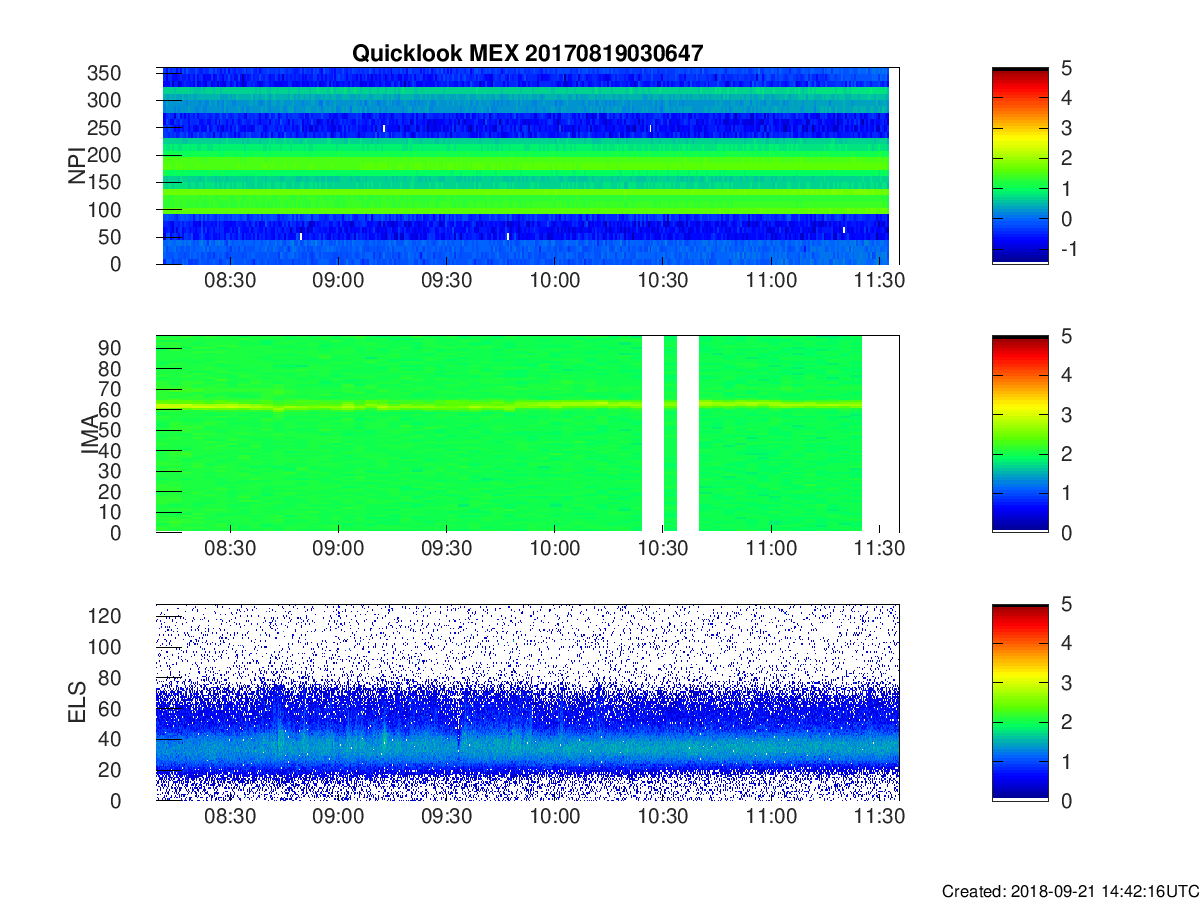
Task: Select the ELS y-axis label
Action: point(77,702)
